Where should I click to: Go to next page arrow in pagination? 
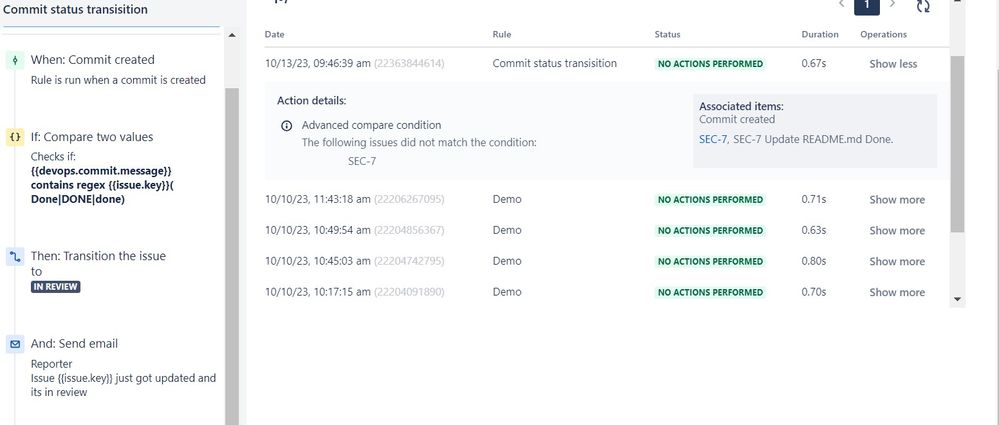[x=892, y=4]
